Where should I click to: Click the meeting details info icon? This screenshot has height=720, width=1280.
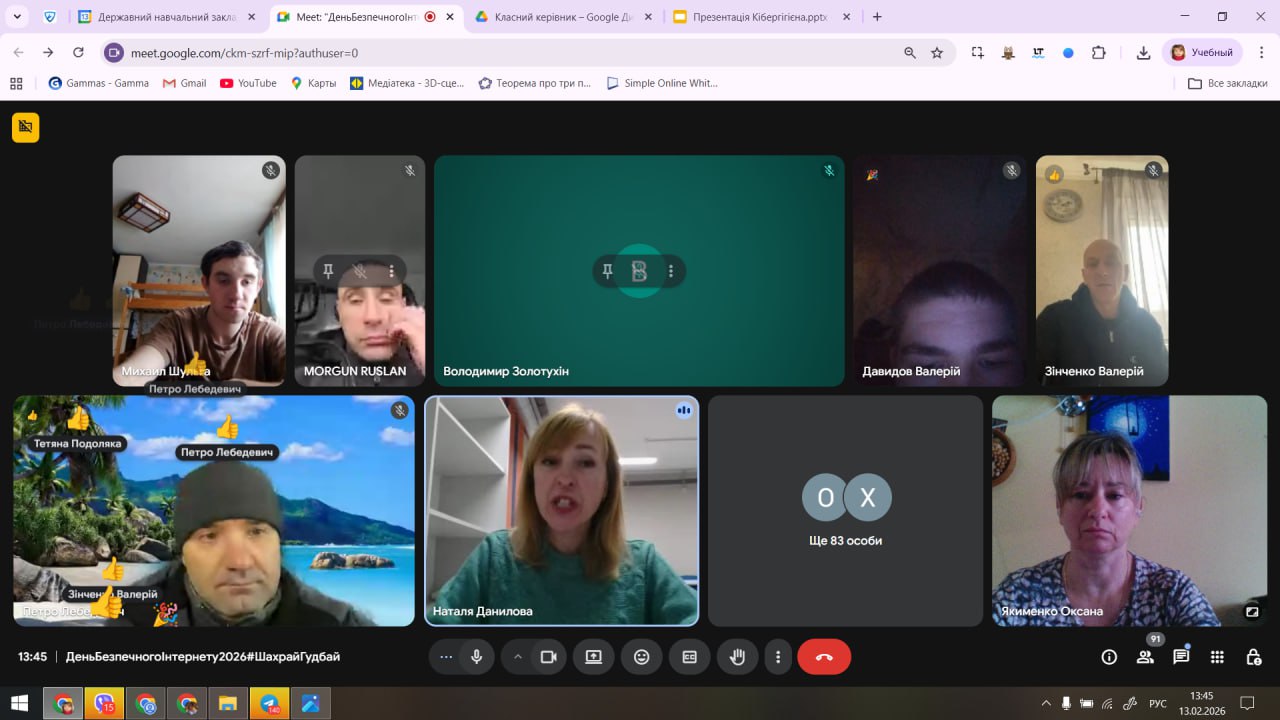point(1109,657)
